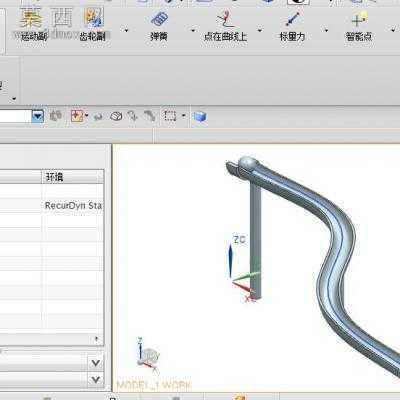Open the arrow beside the rectangle selection tool
The height and width of the screenshot is (400, 400).
184,116
